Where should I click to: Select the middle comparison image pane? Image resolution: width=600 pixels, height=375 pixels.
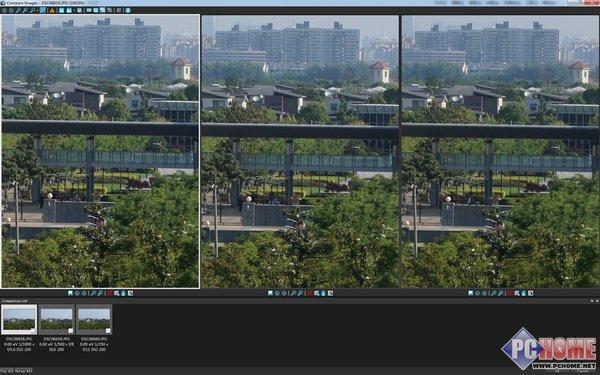(x=300, y=152)
